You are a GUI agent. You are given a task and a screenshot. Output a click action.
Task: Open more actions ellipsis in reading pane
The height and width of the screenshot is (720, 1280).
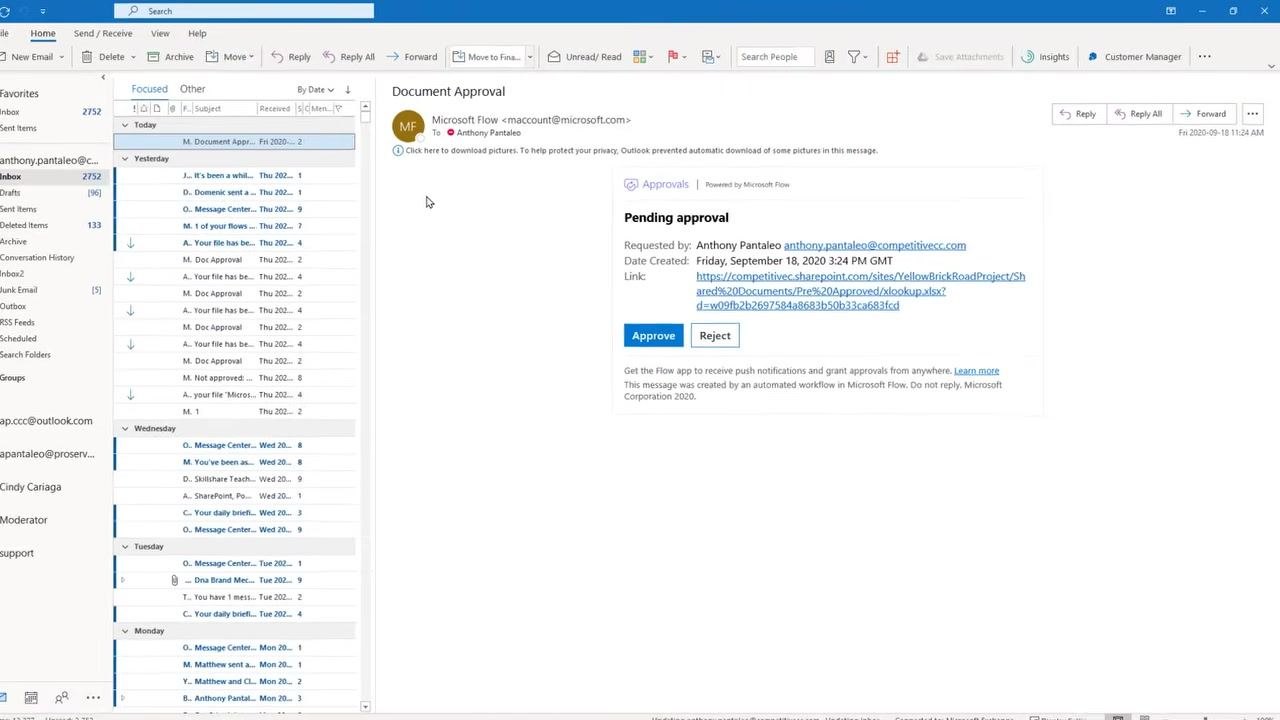(x=1252, y=114)
